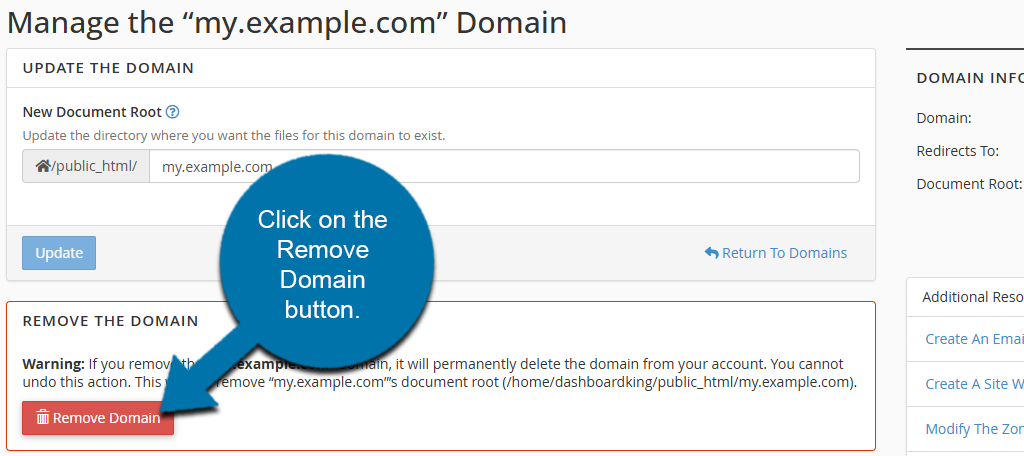The height and width of the screenshot is (456, 1024).
Task: Follow the Return To Domains link text
Action: (x=784, y=253)
